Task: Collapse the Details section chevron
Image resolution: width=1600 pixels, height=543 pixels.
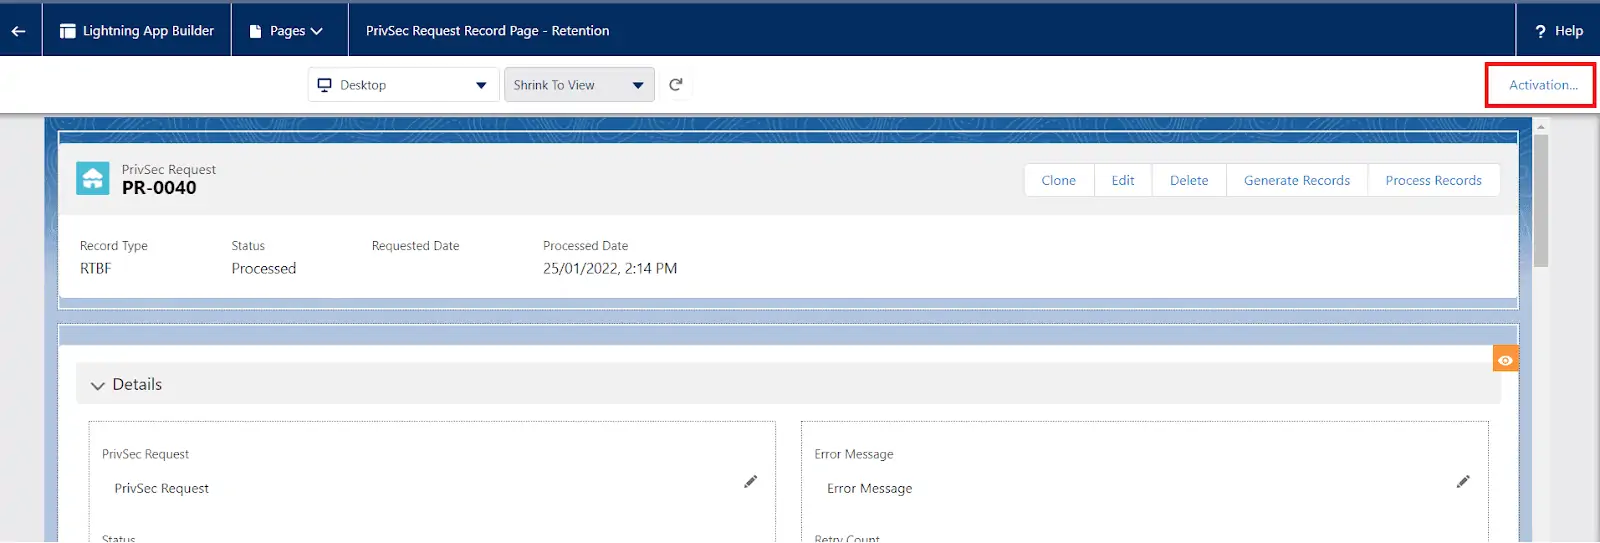Action: (98, 385)
